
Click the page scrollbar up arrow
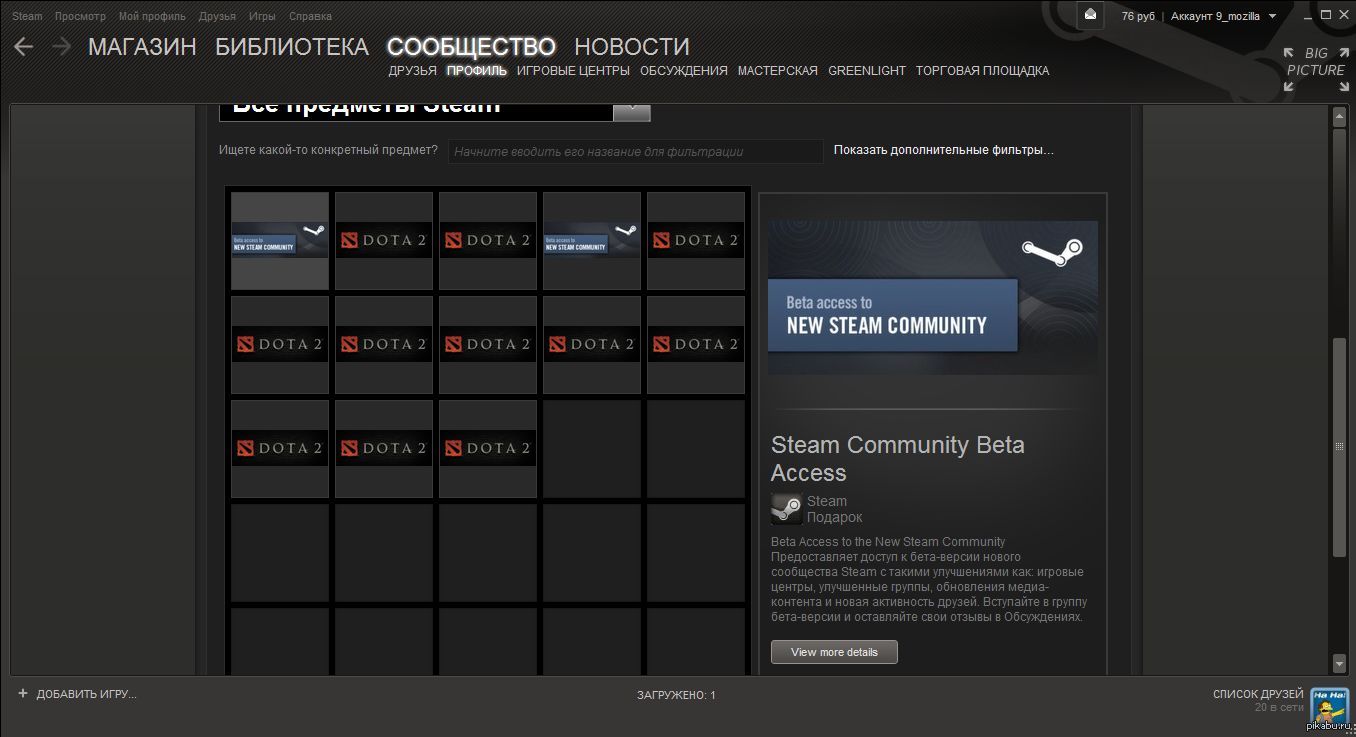[1340, 117]
